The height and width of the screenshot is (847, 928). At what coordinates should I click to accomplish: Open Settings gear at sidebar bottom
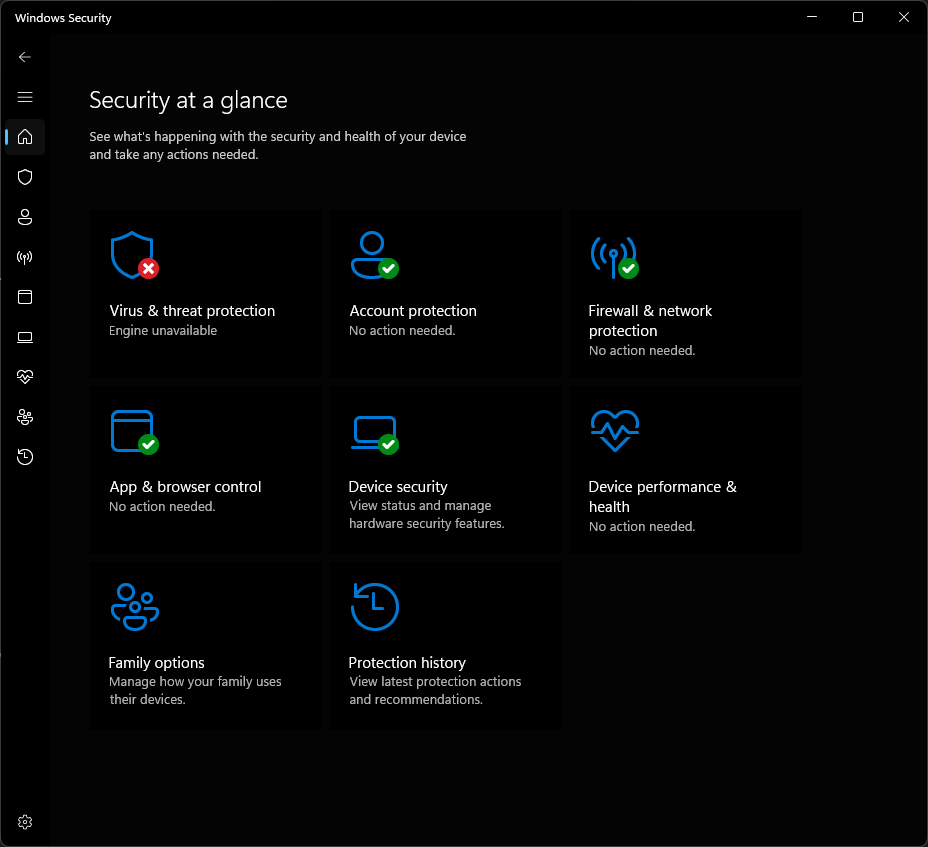coord(25,822)
